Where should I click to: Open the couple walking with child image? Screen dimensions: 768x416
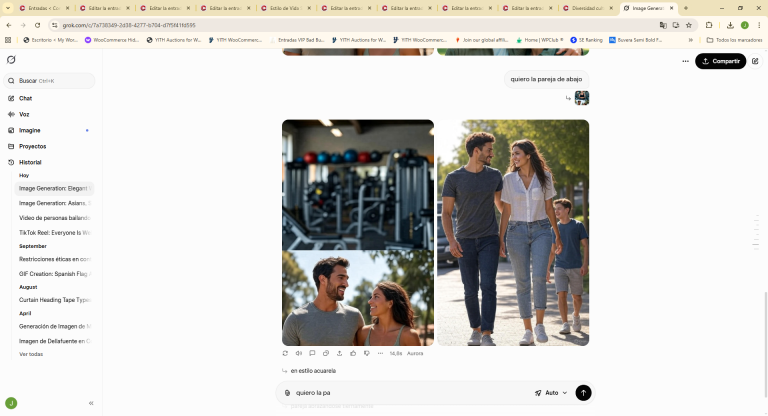click(512, 233)
